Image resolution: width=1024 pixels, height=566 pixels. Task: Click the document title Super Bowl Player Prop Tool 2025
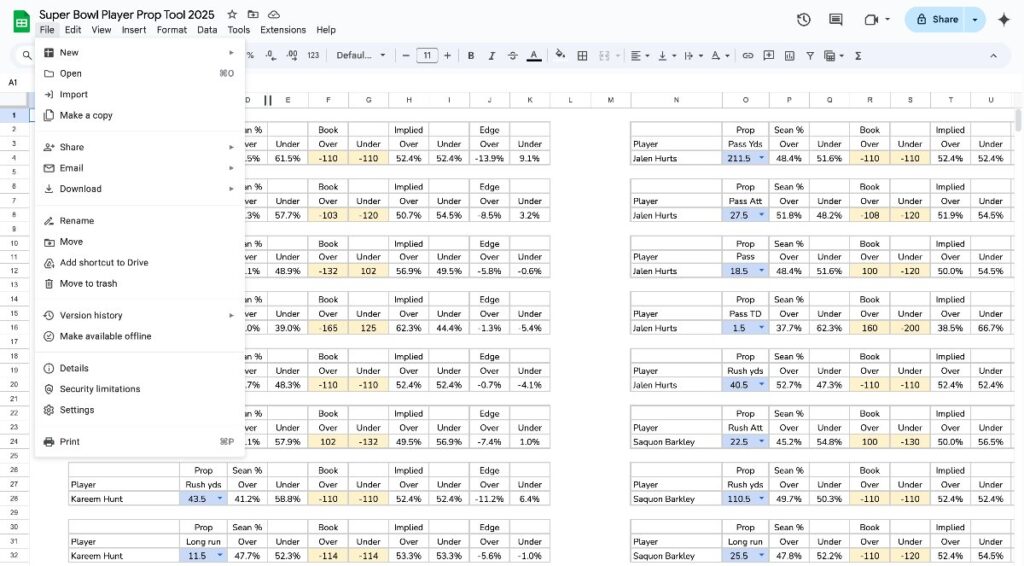(127, 14)
